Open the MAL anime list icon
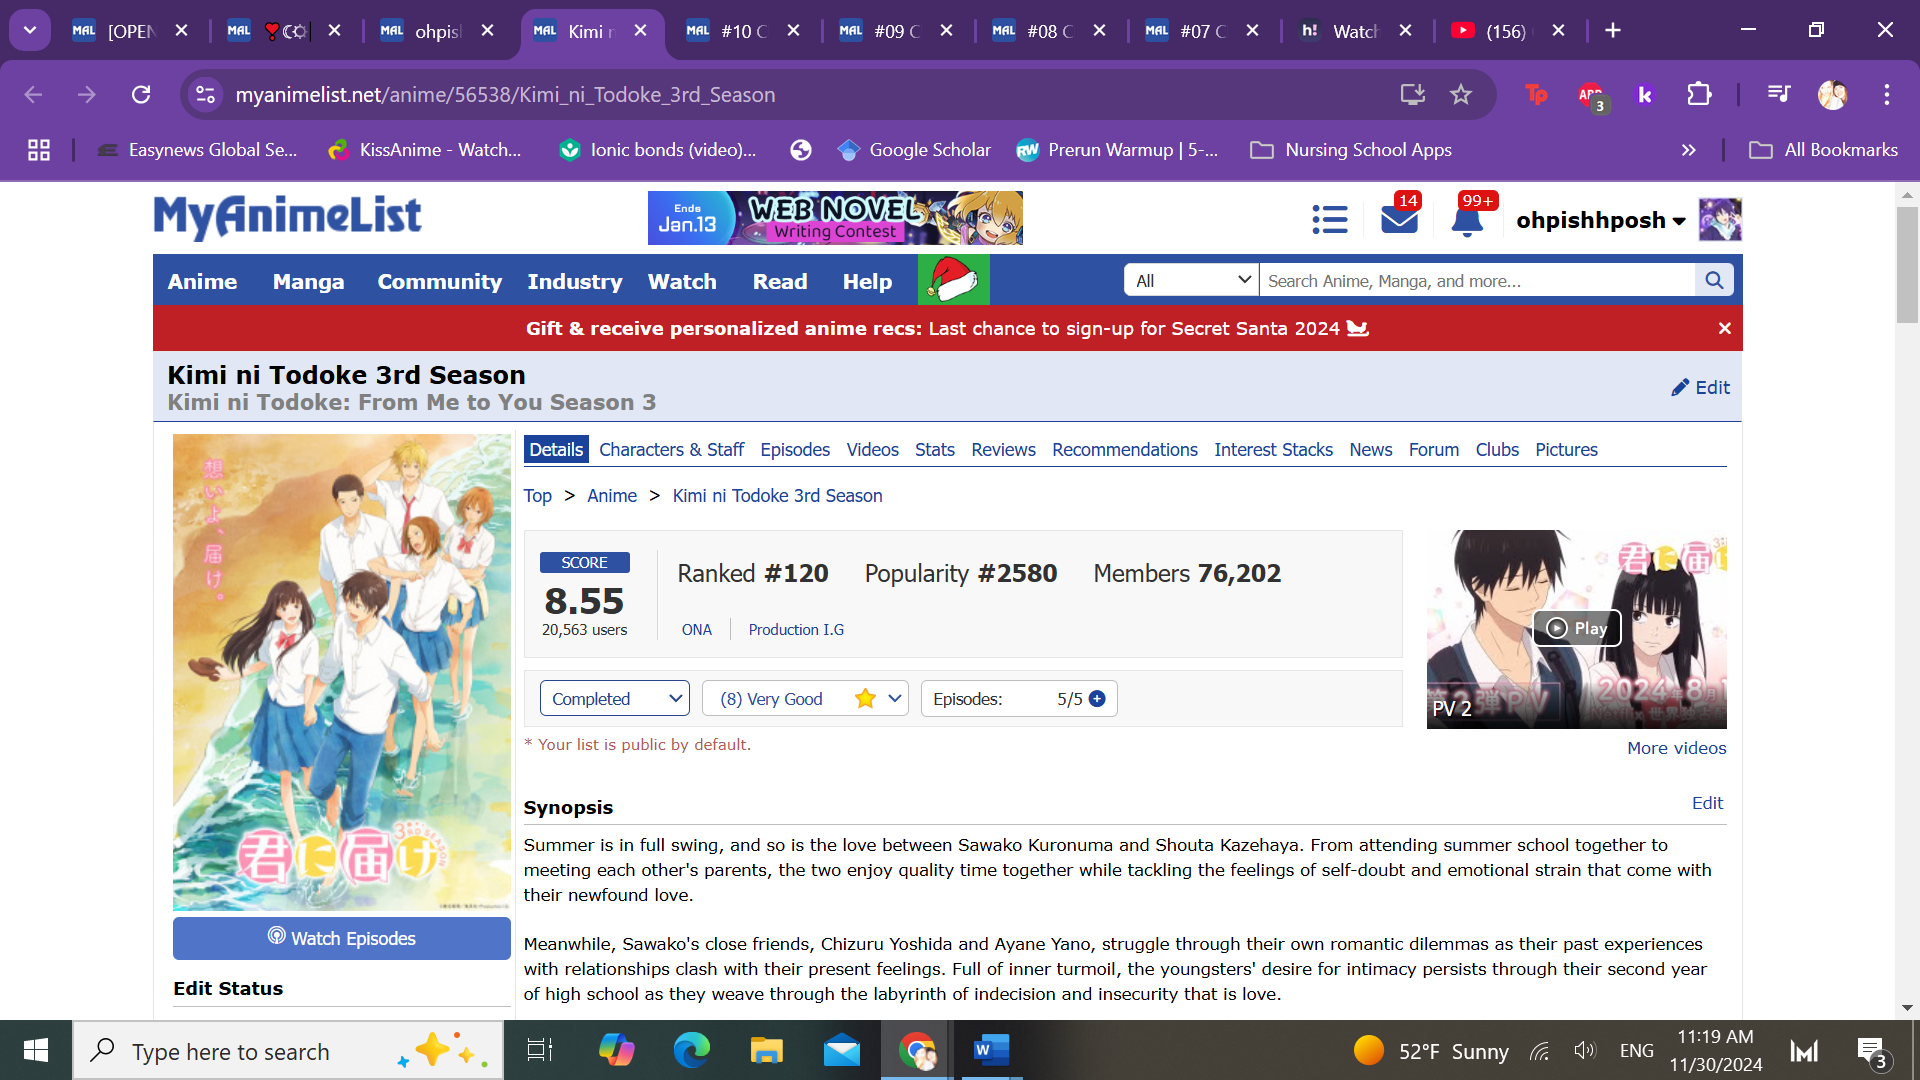The height and width of the screenshot is (1080, 1920). [1330, 219]
